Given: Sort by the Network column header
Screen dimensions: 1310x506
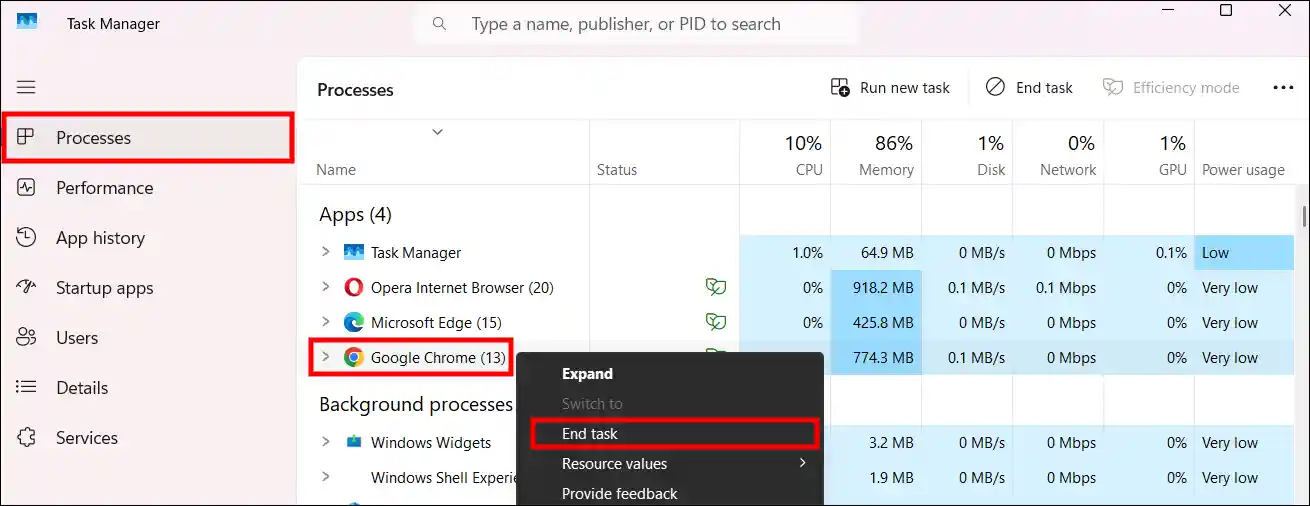Looking at the screenshot, I should (x=1058, y=155).
